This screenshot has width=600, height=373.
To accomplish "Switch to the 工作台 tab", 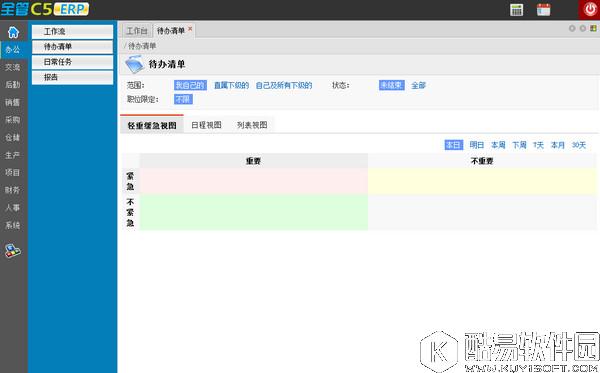I will (x=137, y=31).
